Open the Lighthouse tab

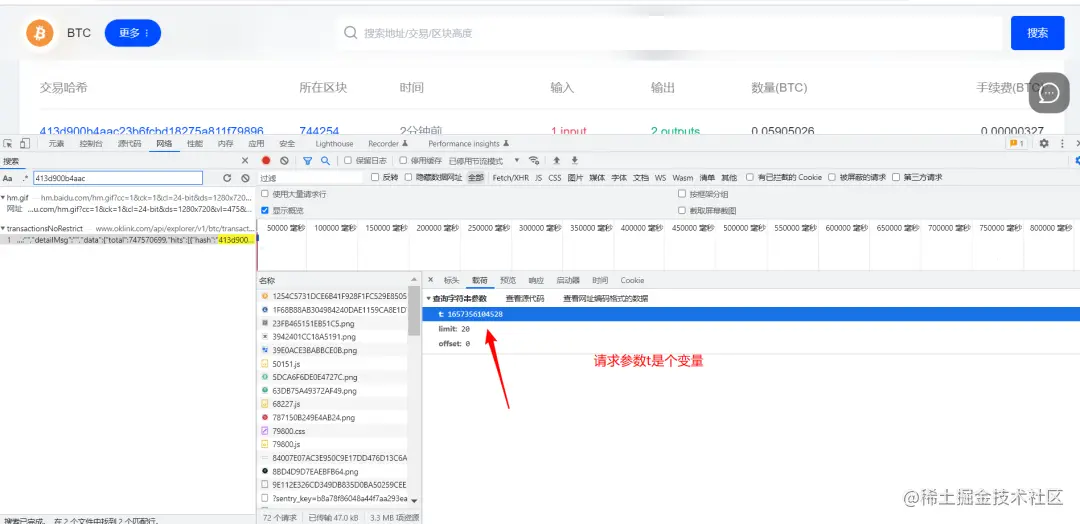pyautogui.click(x=334, y=144)
